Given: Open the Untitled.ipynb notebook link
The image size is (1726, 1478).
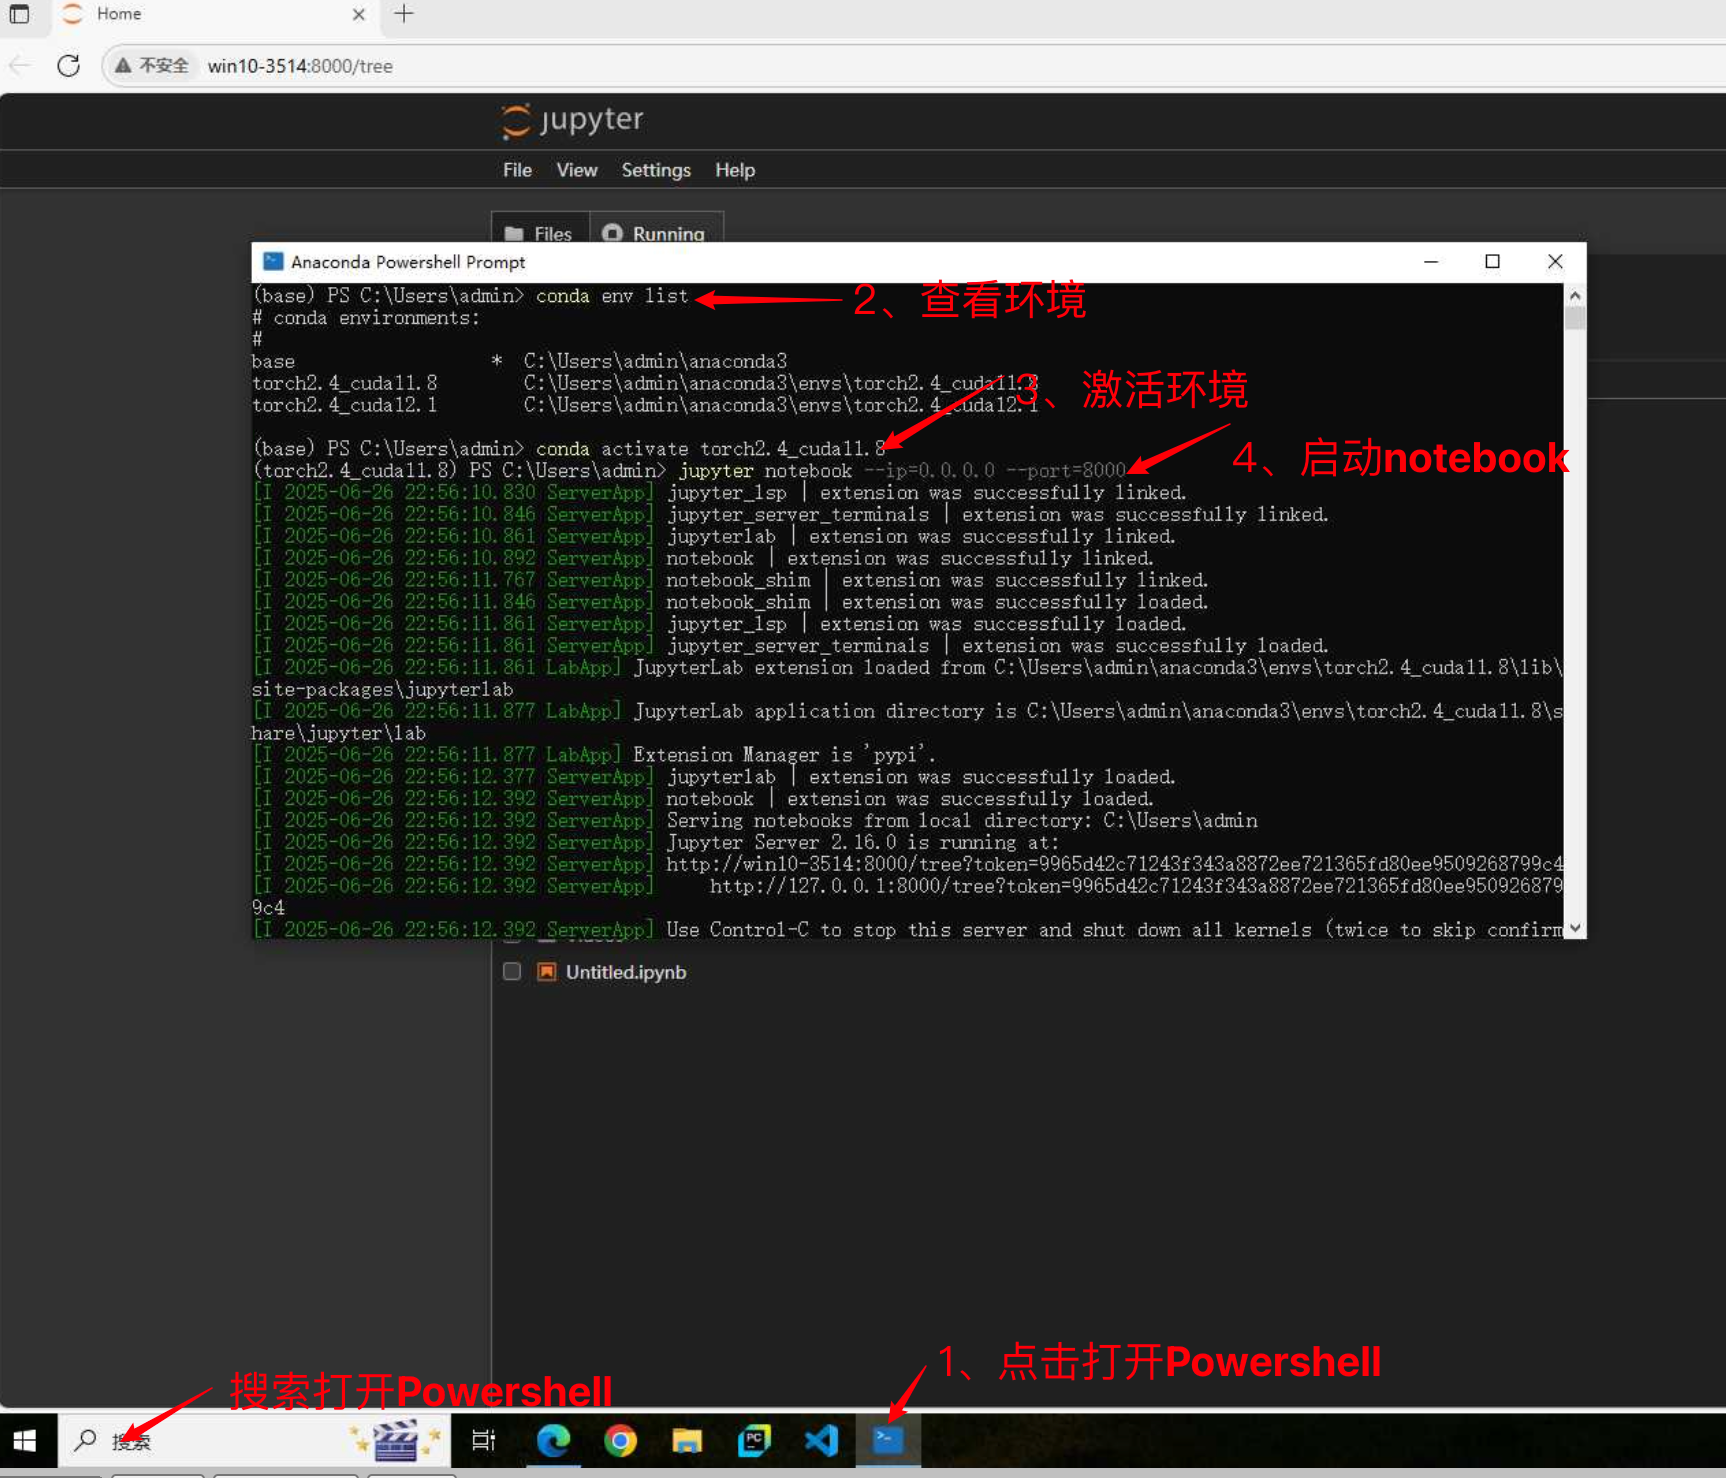Looking at the screenshot, I should (x=625, y=972).
